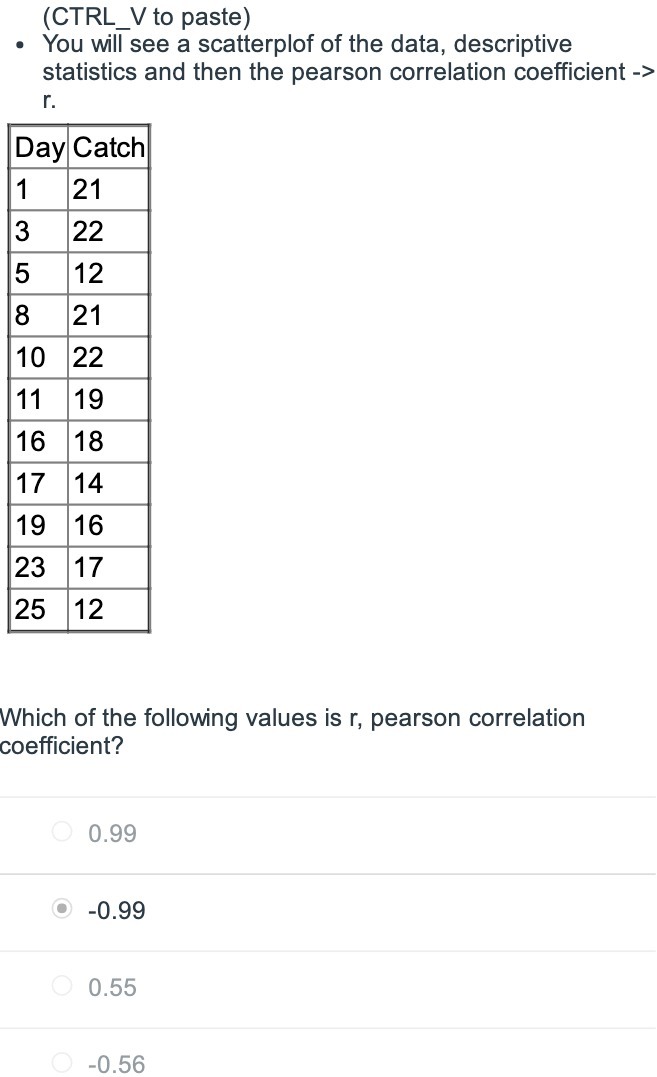Select the 0.55 answer radio button
The height and width of the screenshot is (1077, 657).
tap(60, 987)
